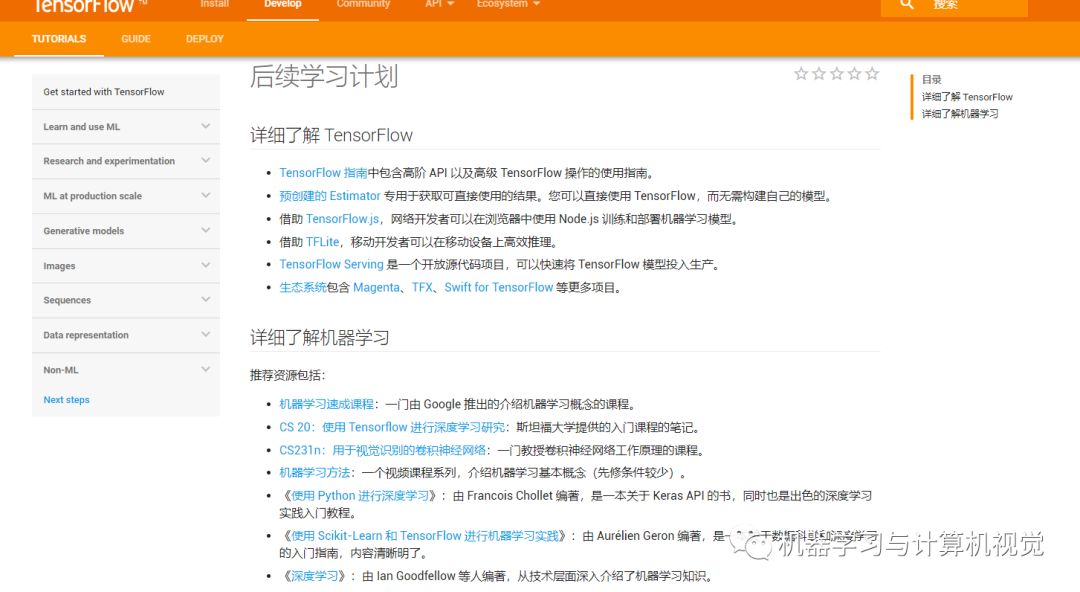Open the 机器学习速成课程 link
Screen dimensions: 1080x592
[326, 404]
